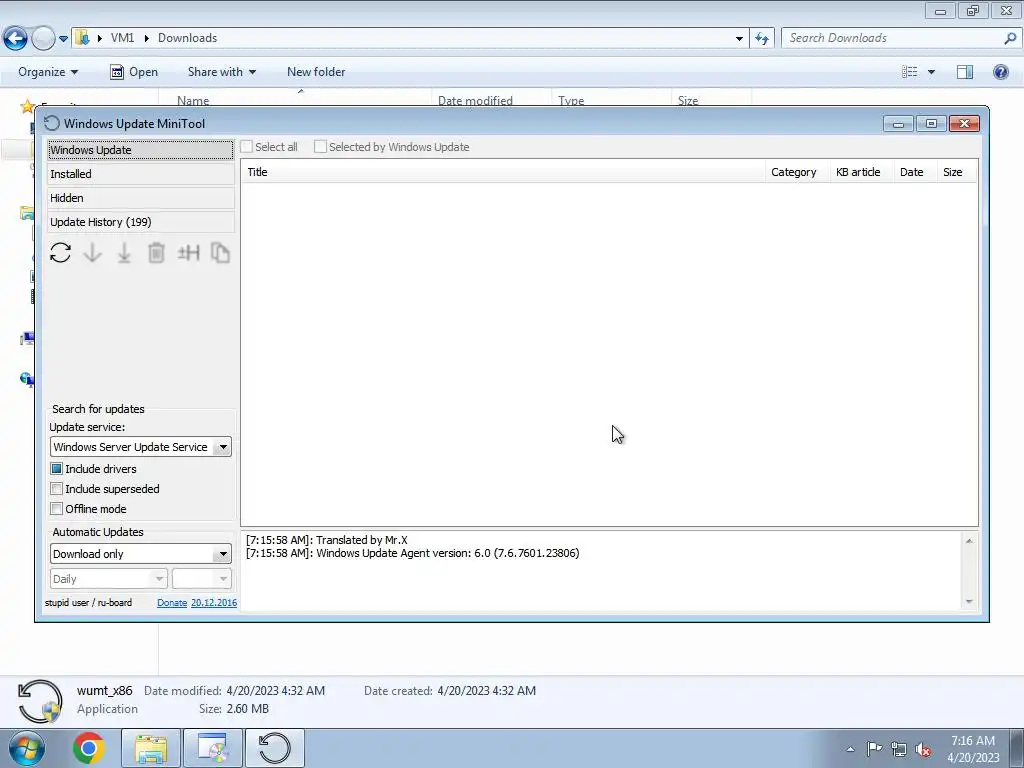Click the uninstall trash can icon
Image resolution: width=1024 pixels, height=768 pixels.
(x=156, y=253)
